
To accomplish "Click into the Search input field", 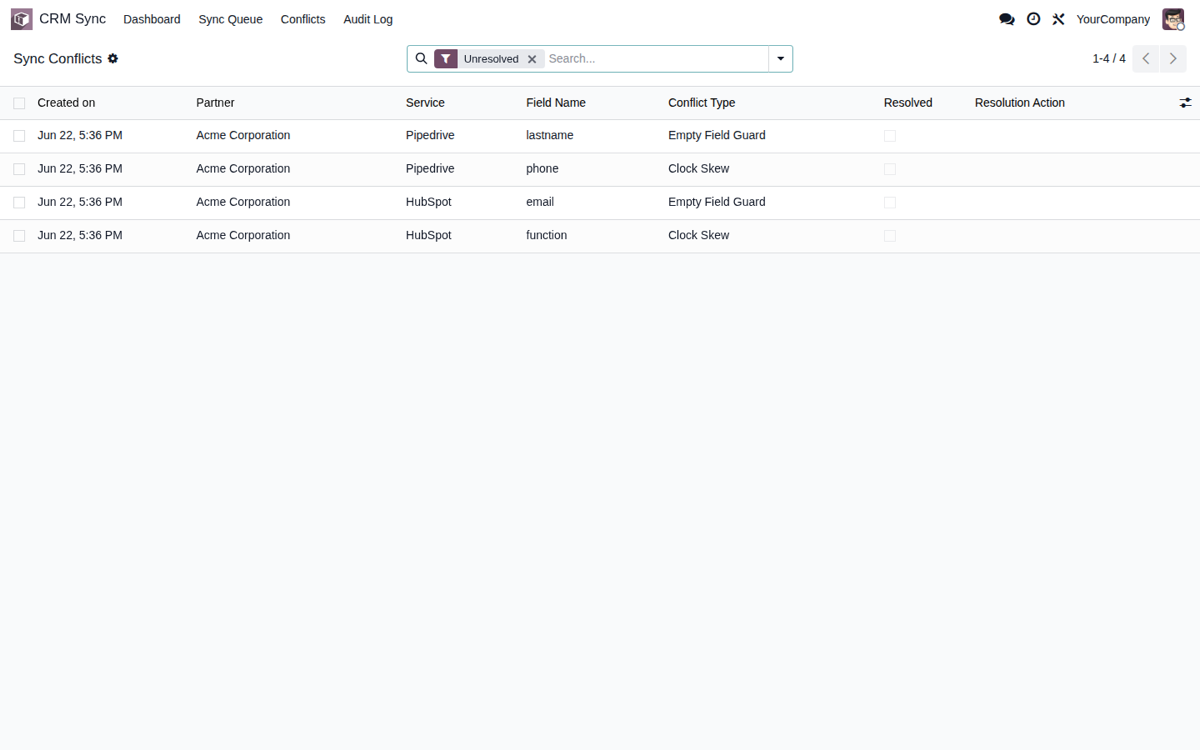I will point(655,59).
